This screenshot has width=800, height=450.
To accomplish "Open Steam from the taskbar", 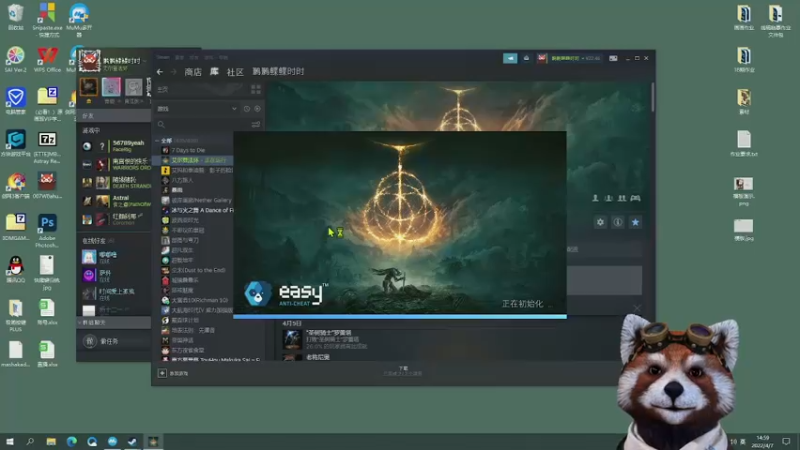I will 133,441.
